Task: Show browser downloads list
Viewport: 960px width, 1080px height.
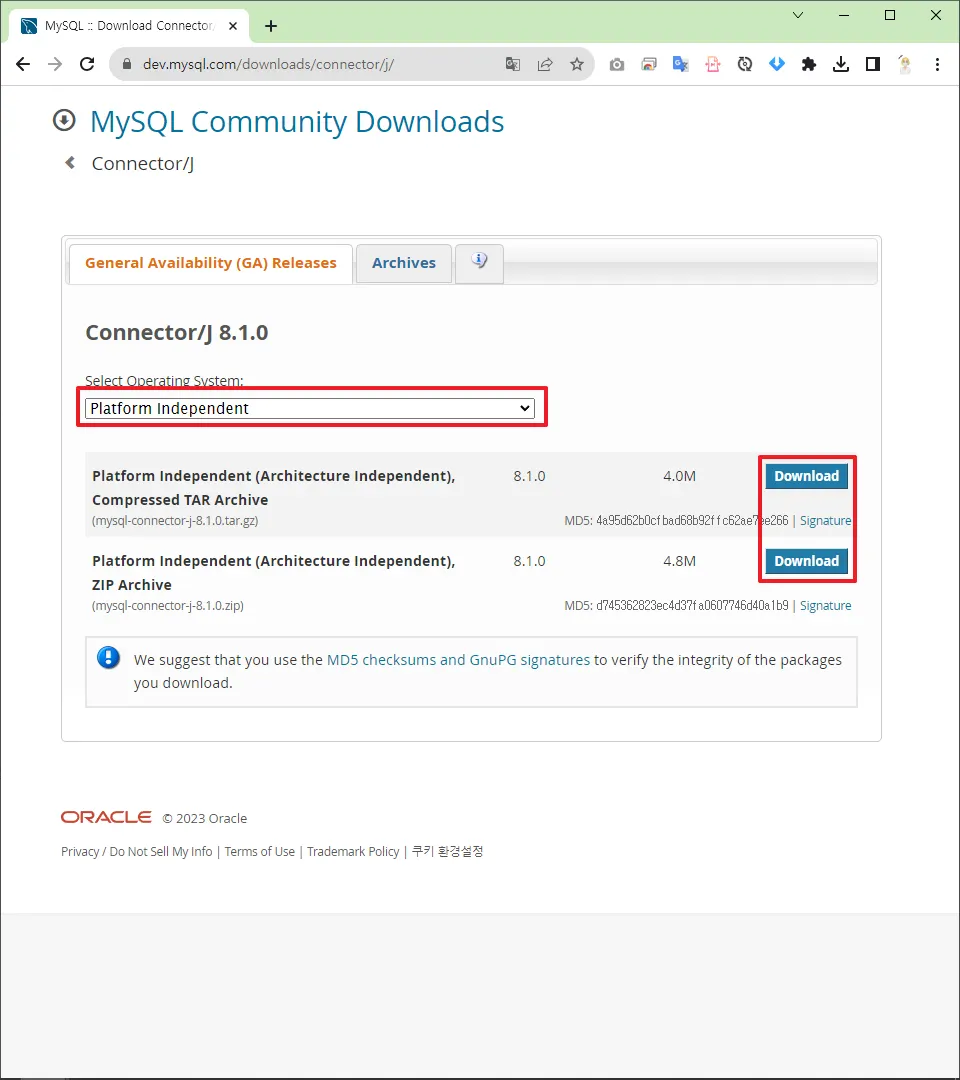Action: (x=841, y=64)
